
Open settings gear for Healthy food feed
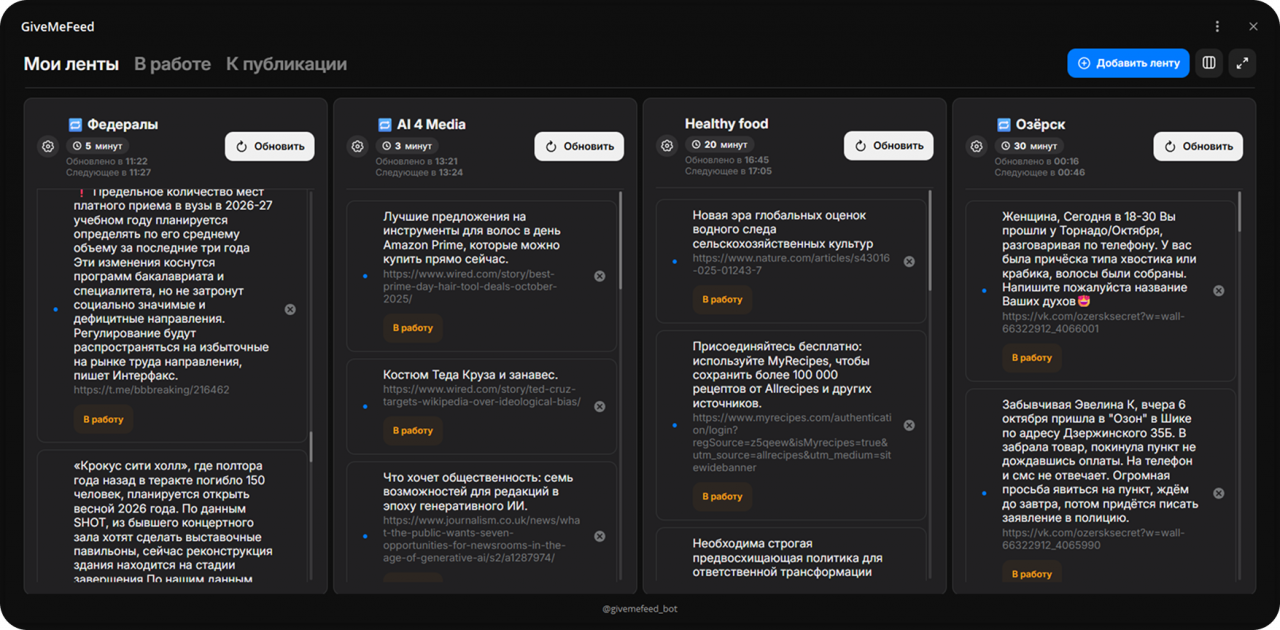tap(667, 147)
